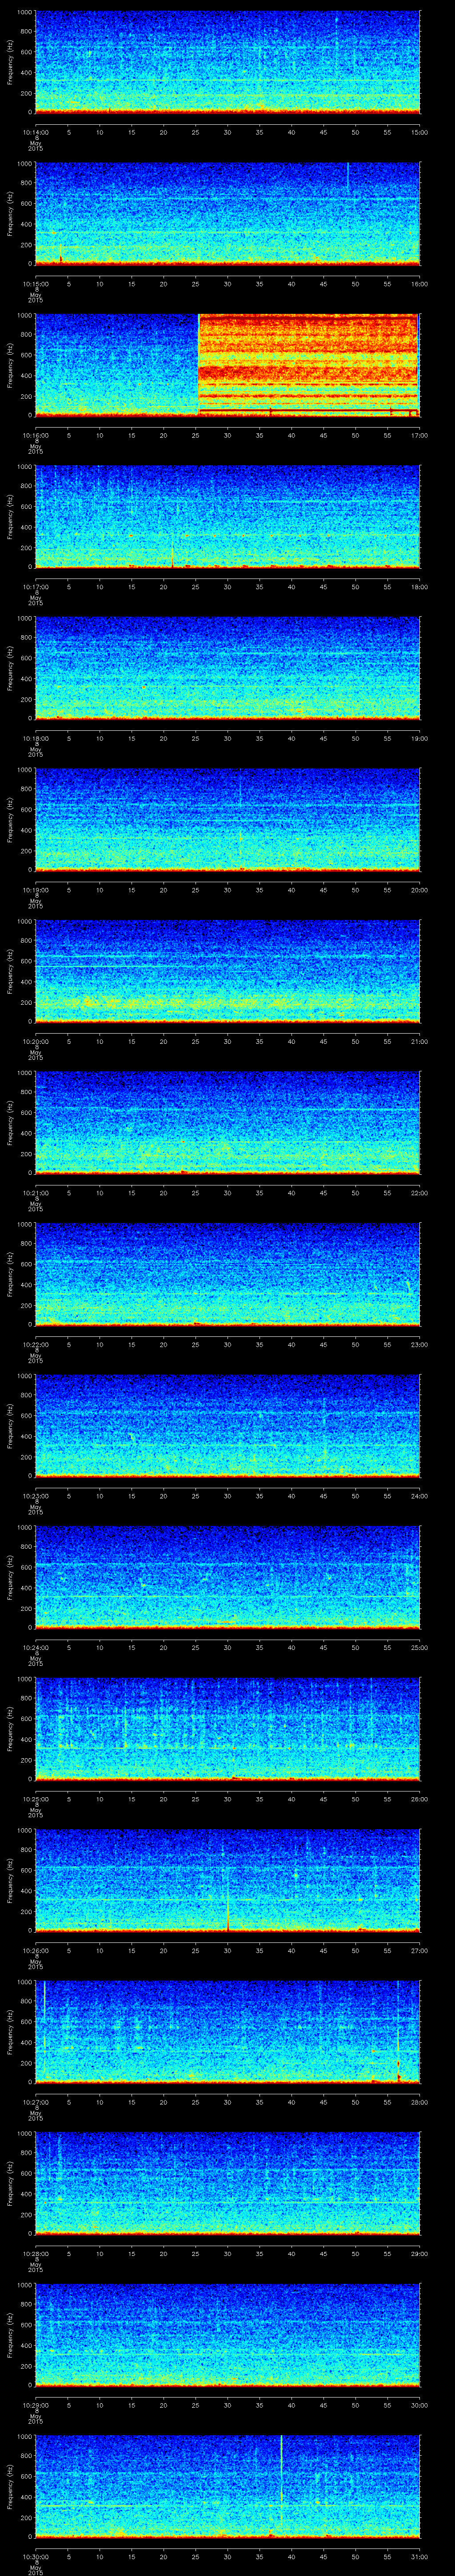
Task: Select the spectrogram panel starting at 10:18:00
Action: point(227,668)
